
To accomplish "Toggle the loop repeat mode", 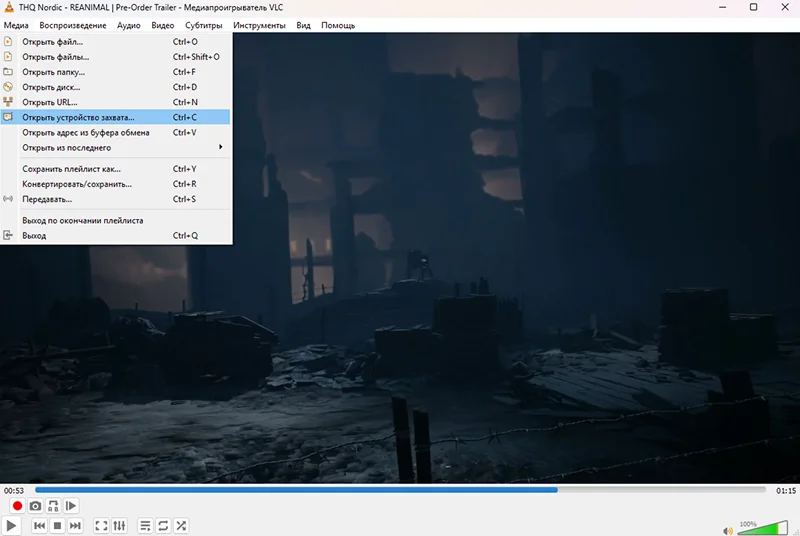I will 163,525.
